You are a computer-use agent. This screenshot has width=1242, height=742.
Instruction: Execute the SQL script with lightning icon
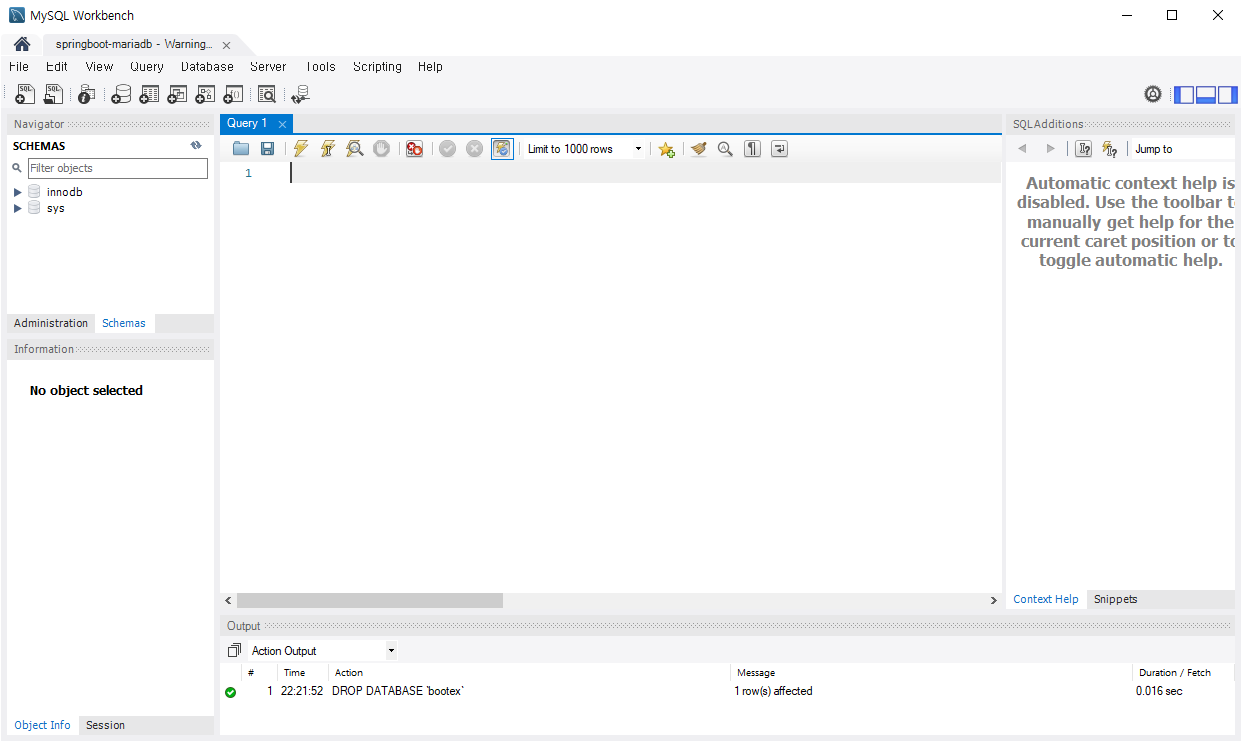(301, 149)
